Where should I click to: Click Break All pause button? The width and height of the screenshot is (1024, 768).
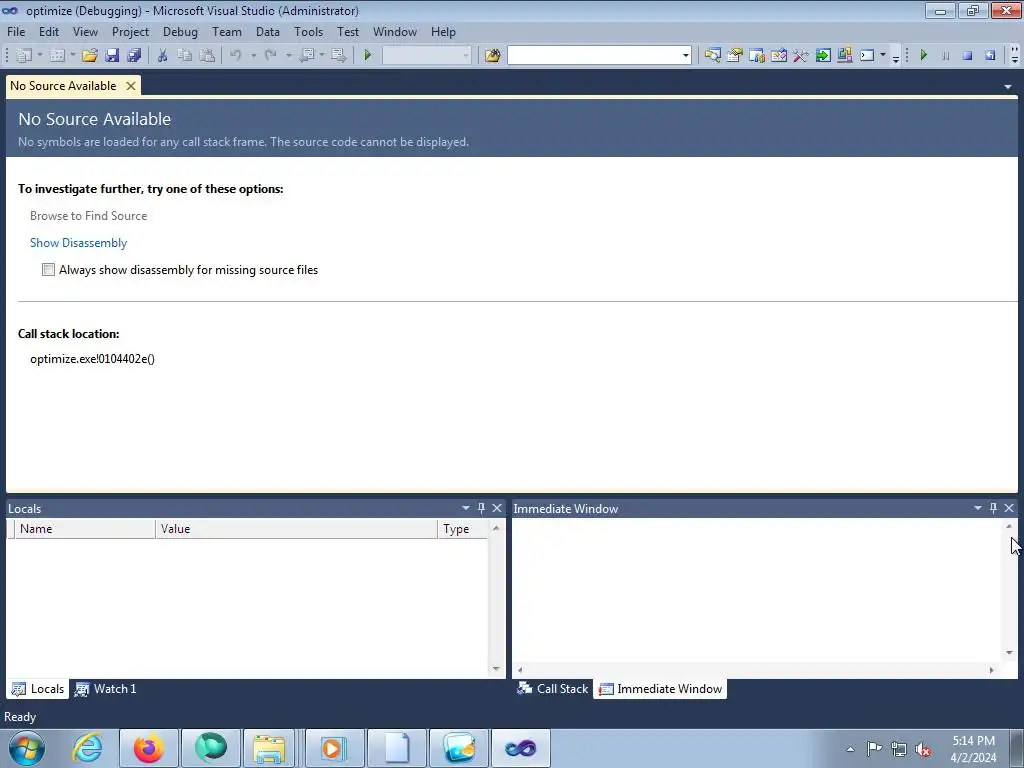pyautogui.click(x=946, y=56)
